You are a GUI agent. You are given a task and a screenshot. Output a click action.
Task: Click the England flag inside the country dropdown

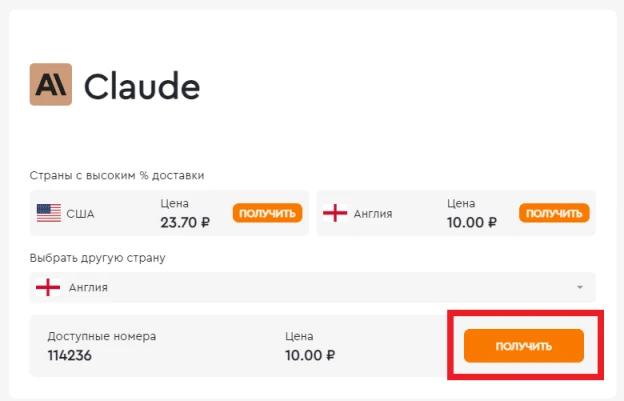(48, 287)
